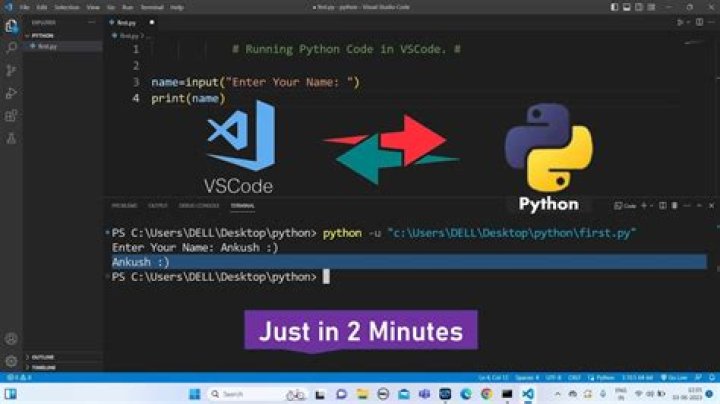The height and width of the screenshot is (404, 720).
Task: Open Source Control view
Action: [11, 70]
